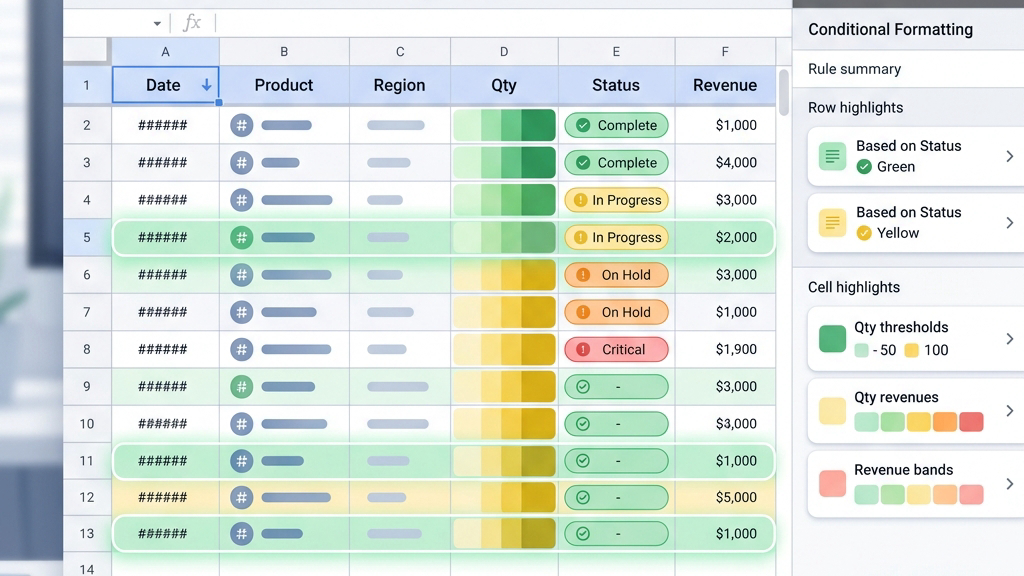This screenshot has width=1024, height=576.
Task: Click the orange warning icon in row 6 status
Action: pos(583,275)
